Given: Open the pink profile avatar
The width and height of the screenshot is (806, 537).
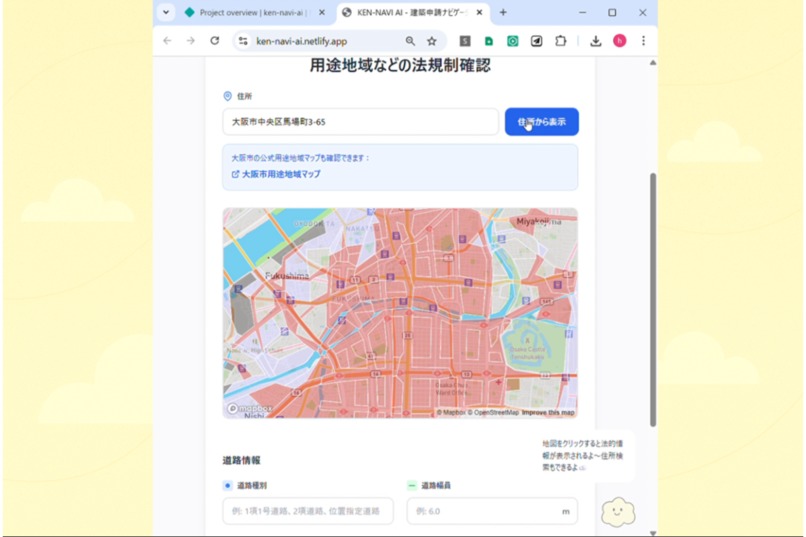Looking at the screenshot, I should coord(619,41).
